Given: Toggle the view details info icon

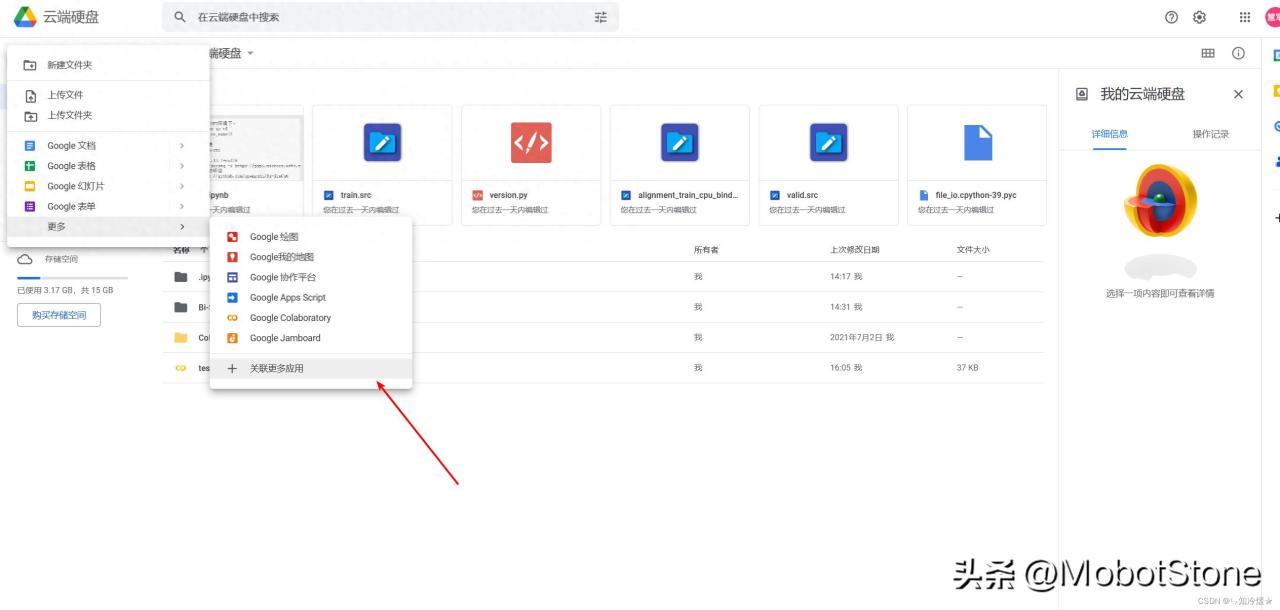Looking at the screenshot, I should coord(1238,53).
